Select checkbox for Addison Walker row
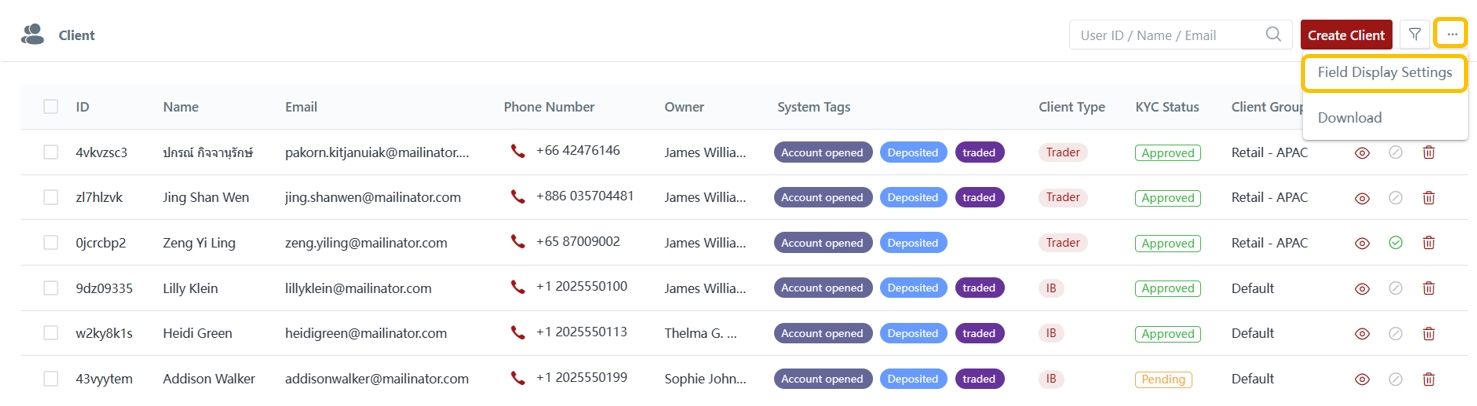Image resolution: width=1477 pixels, height=406 pixels. [51, 379]
